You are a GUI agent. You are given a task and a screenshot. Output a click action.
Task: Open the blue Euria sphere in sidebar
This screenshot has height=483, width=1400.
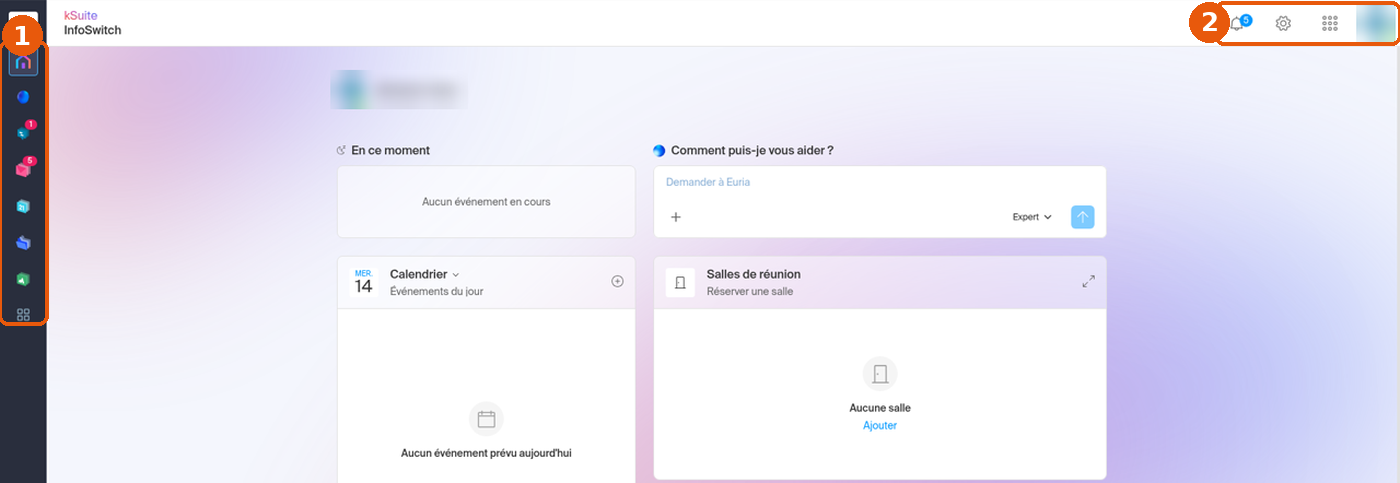(24, 97)
